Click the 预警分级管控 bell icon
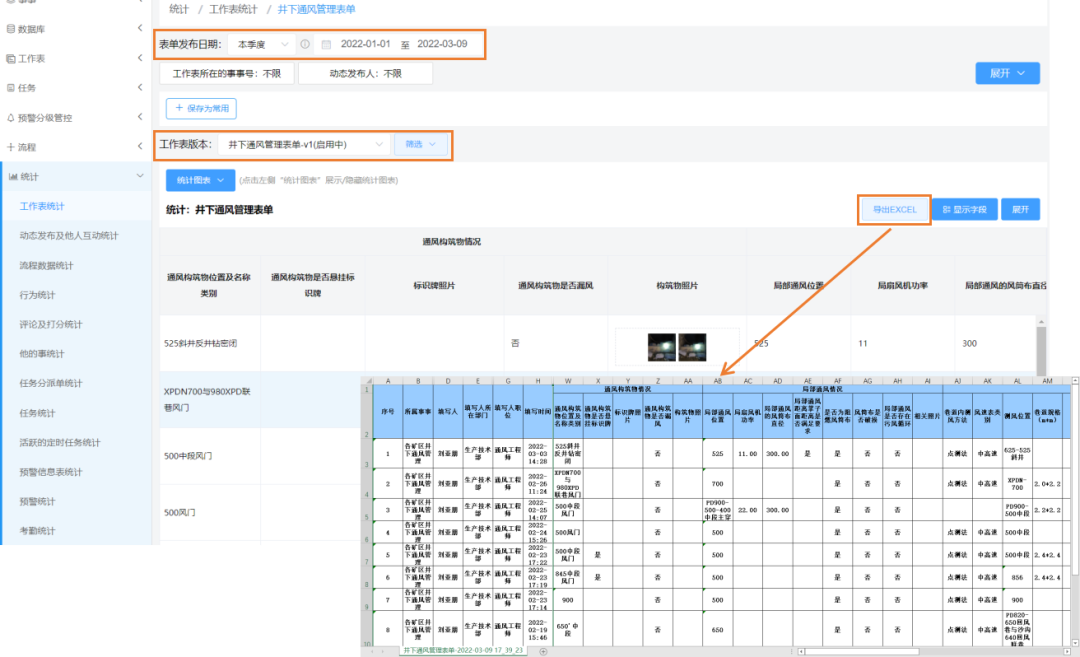 (11, 117)
